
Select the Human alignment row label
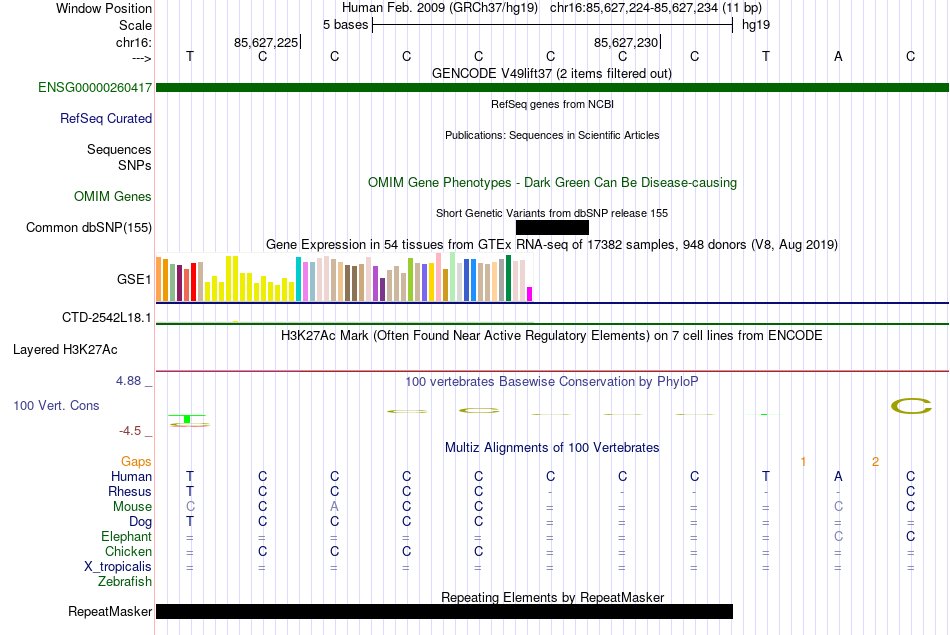point(131,477)
